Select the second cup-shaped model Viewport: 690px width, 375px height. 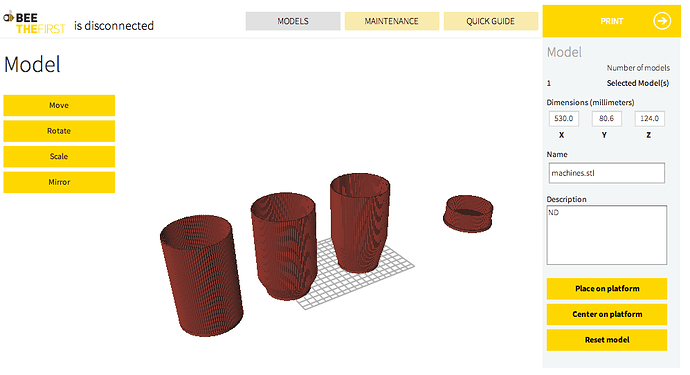[284, 246]
